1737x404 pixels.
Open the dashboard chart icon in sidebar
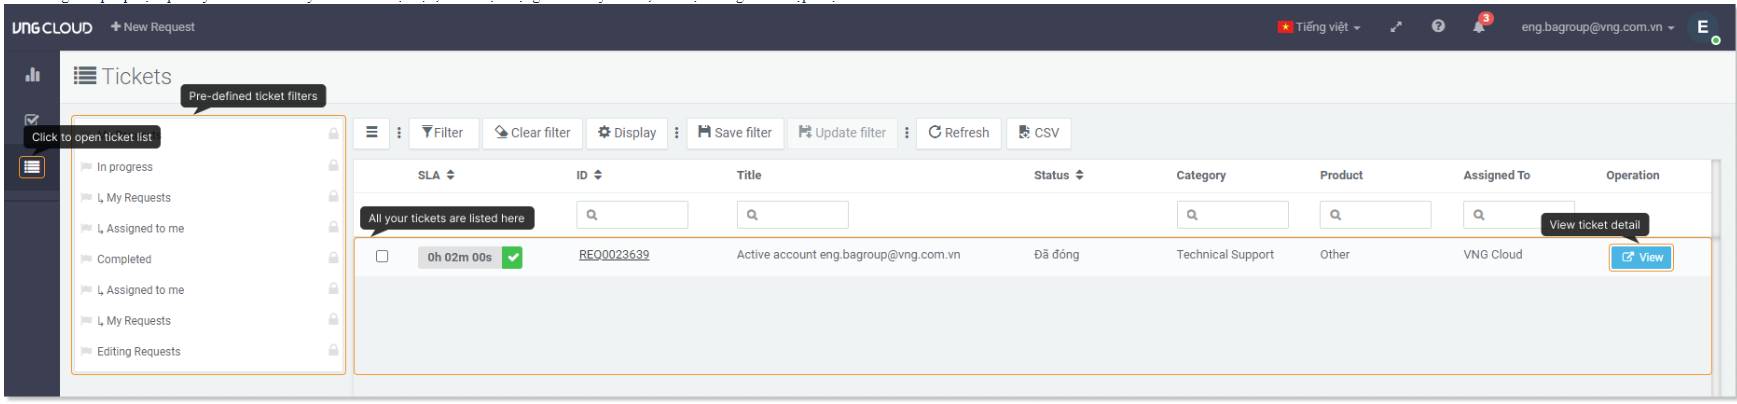[x=32, y=75]
